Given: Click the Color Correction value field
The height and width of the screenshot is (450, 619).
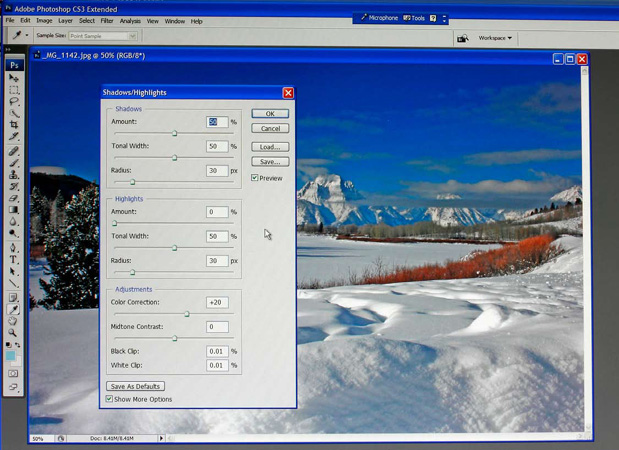Looking at the screenshot, I should [216, 302].
